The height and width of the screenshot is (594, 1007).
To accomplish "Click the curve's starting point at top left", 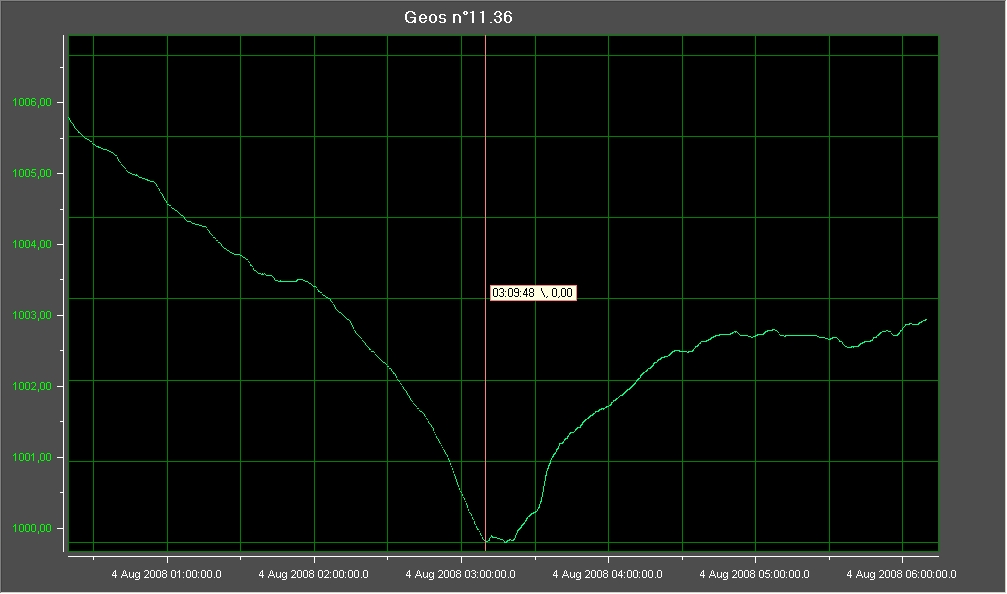I will pyautogui.click(x=68, y=117).
